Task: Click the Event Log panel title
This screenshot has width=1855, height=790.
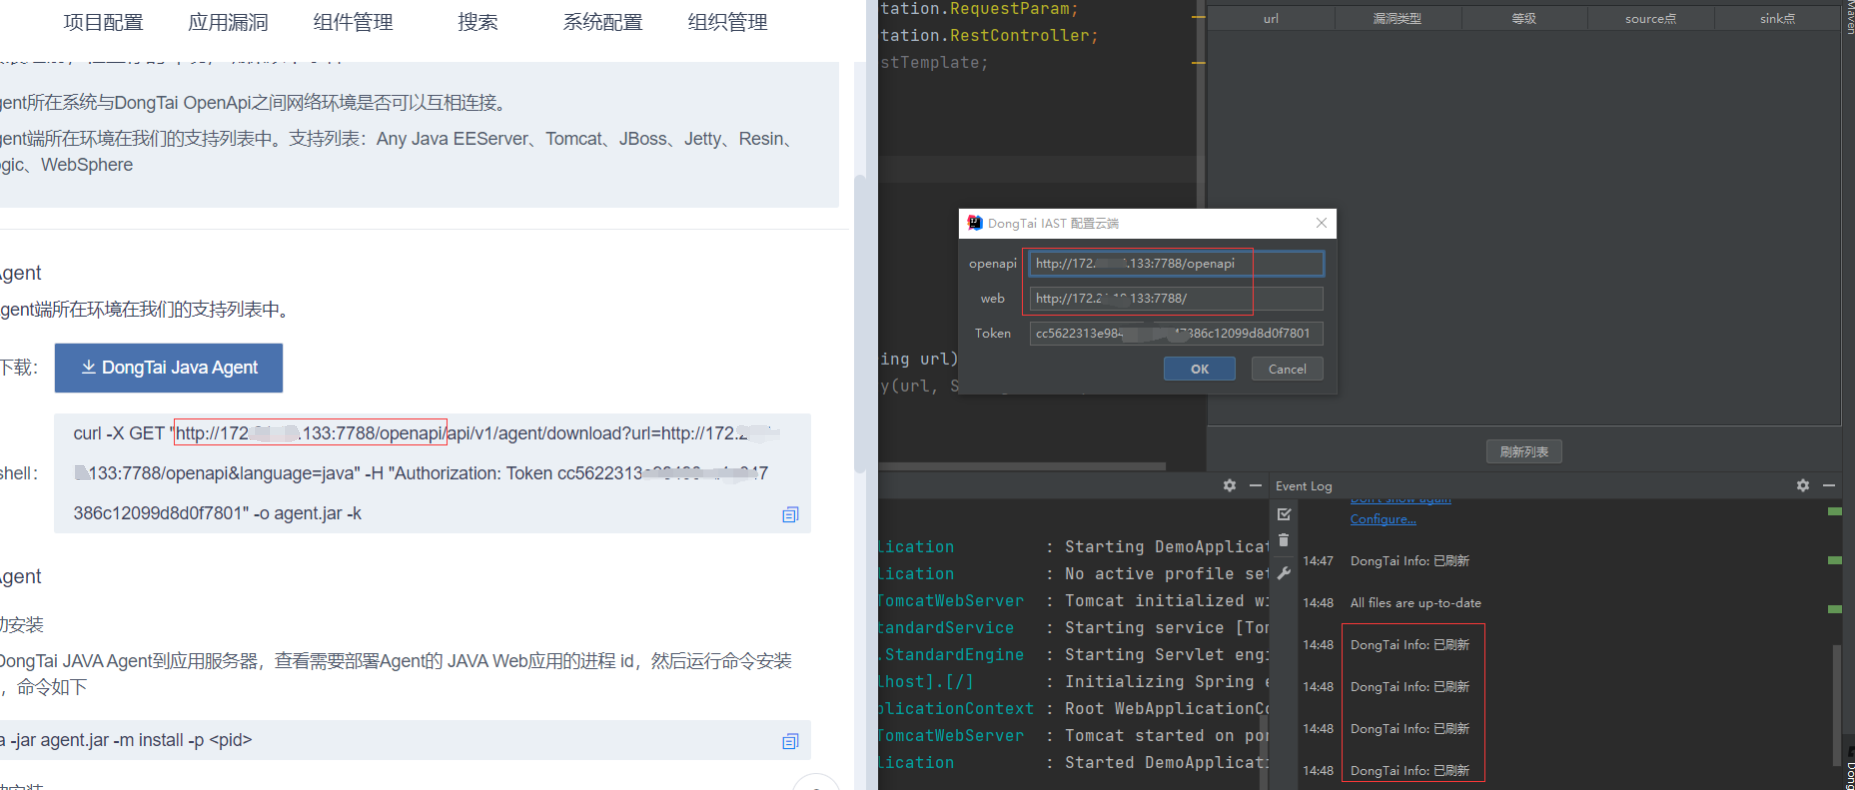Action: (x=1304, y=486)
